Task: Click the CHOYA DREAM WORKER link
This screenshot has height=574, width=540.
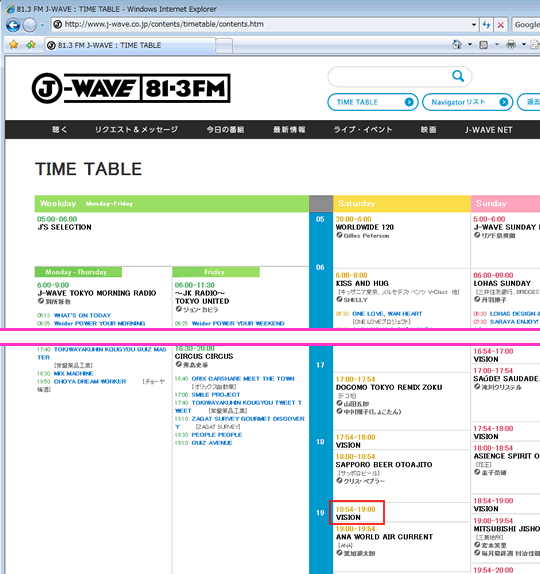Action: coord(90,381)
